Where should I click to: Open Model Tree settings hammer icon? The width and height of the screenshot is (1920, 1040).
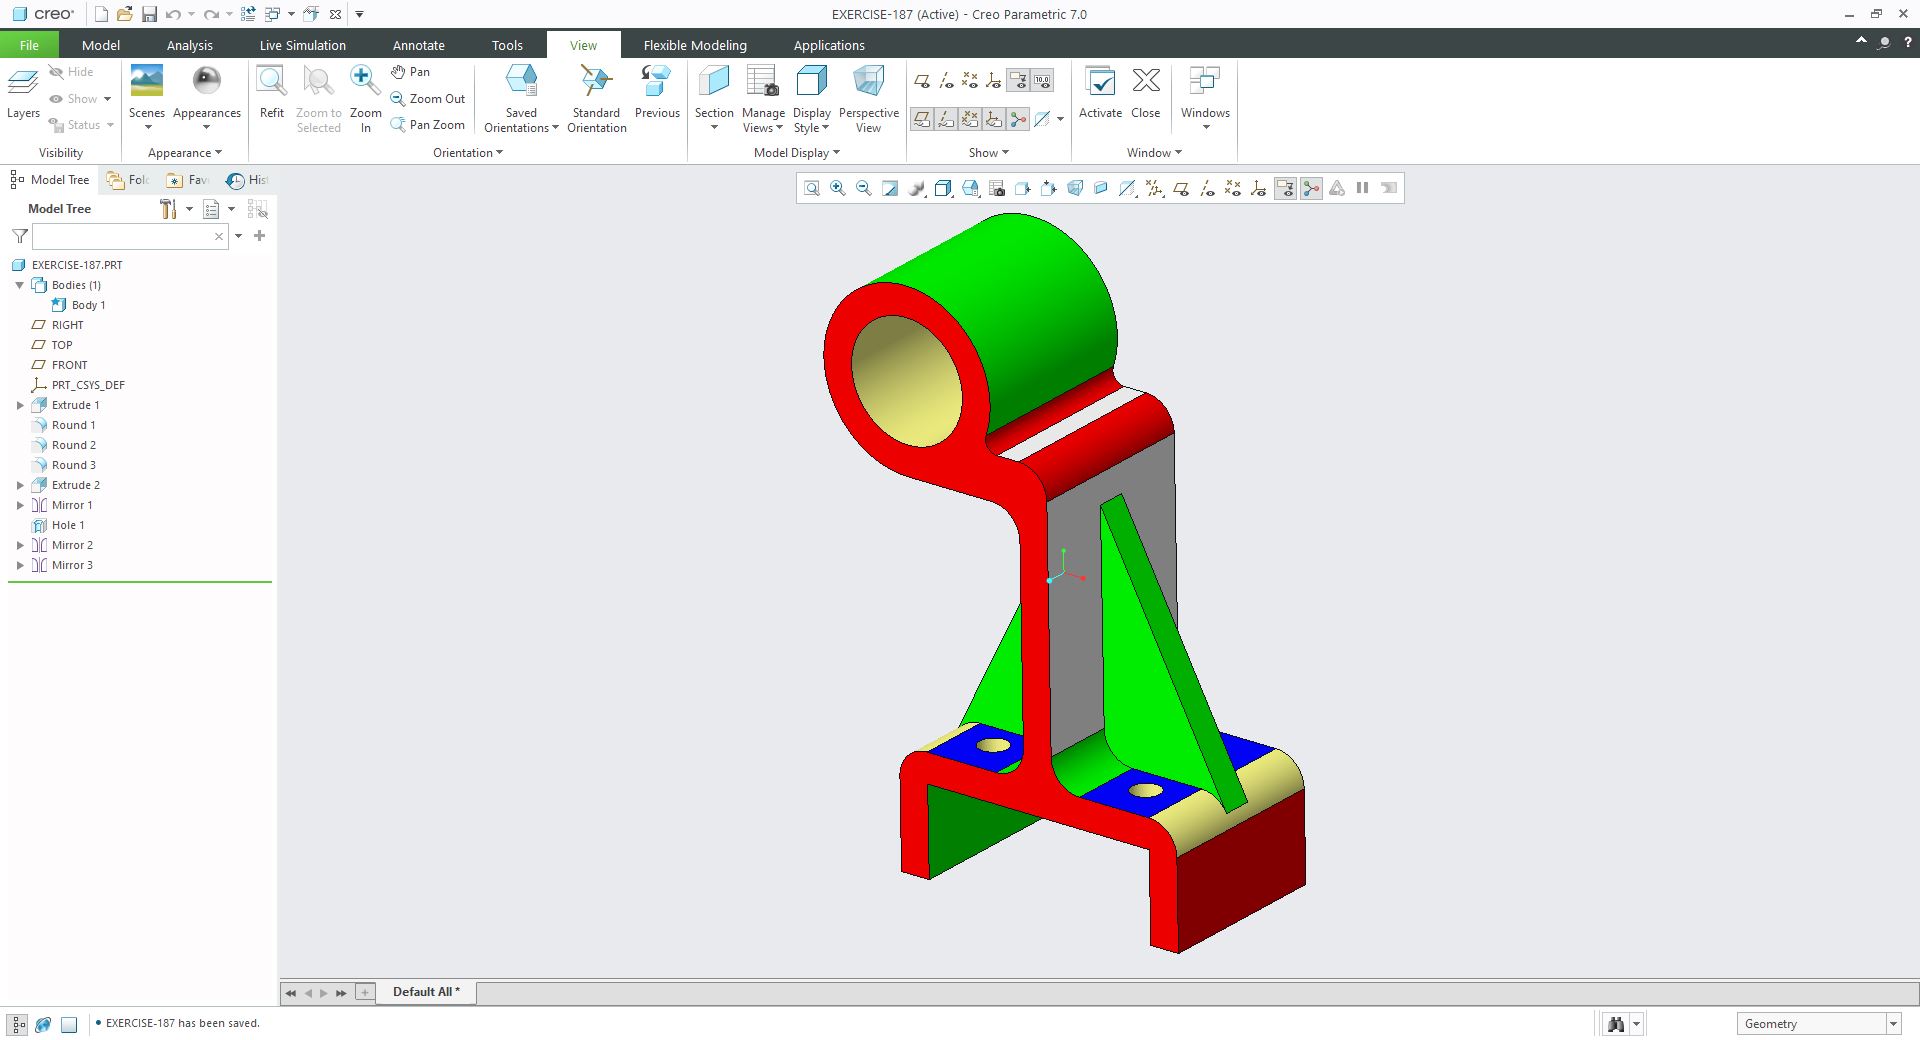coord(168,208)
